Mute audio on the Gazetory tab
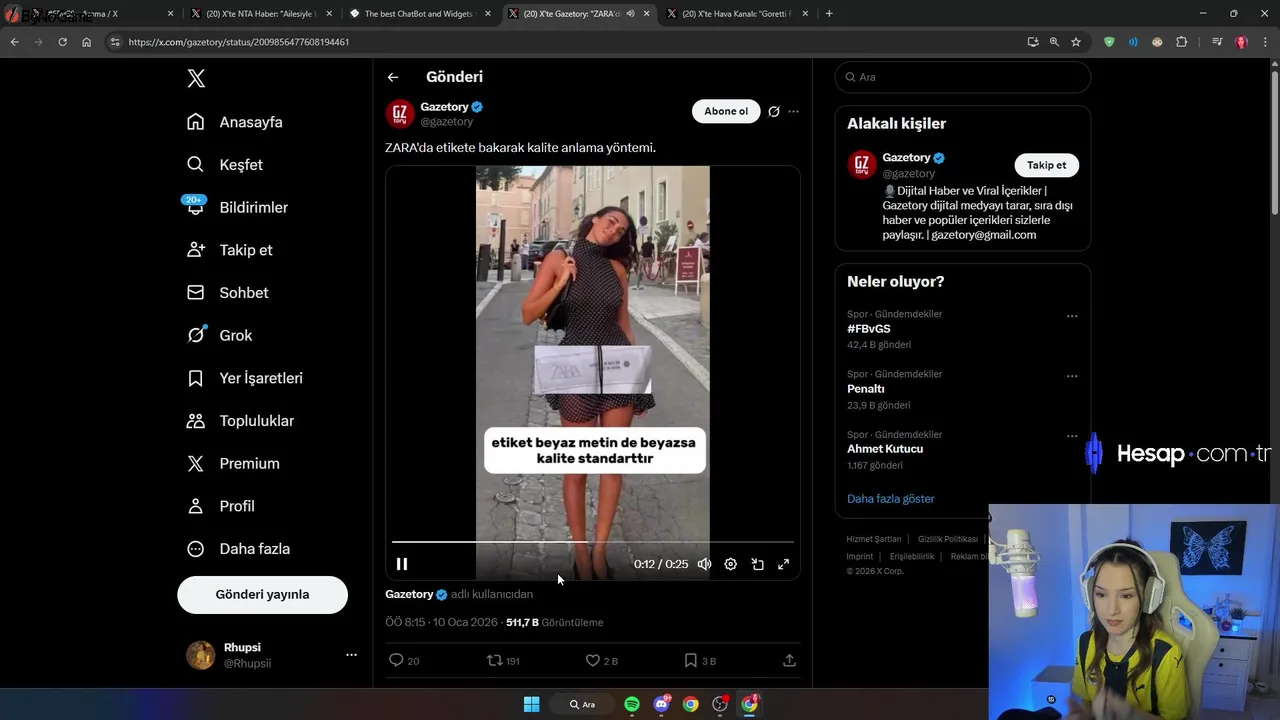This screenshot has width=1280, height=720. (x=630, y=14)
